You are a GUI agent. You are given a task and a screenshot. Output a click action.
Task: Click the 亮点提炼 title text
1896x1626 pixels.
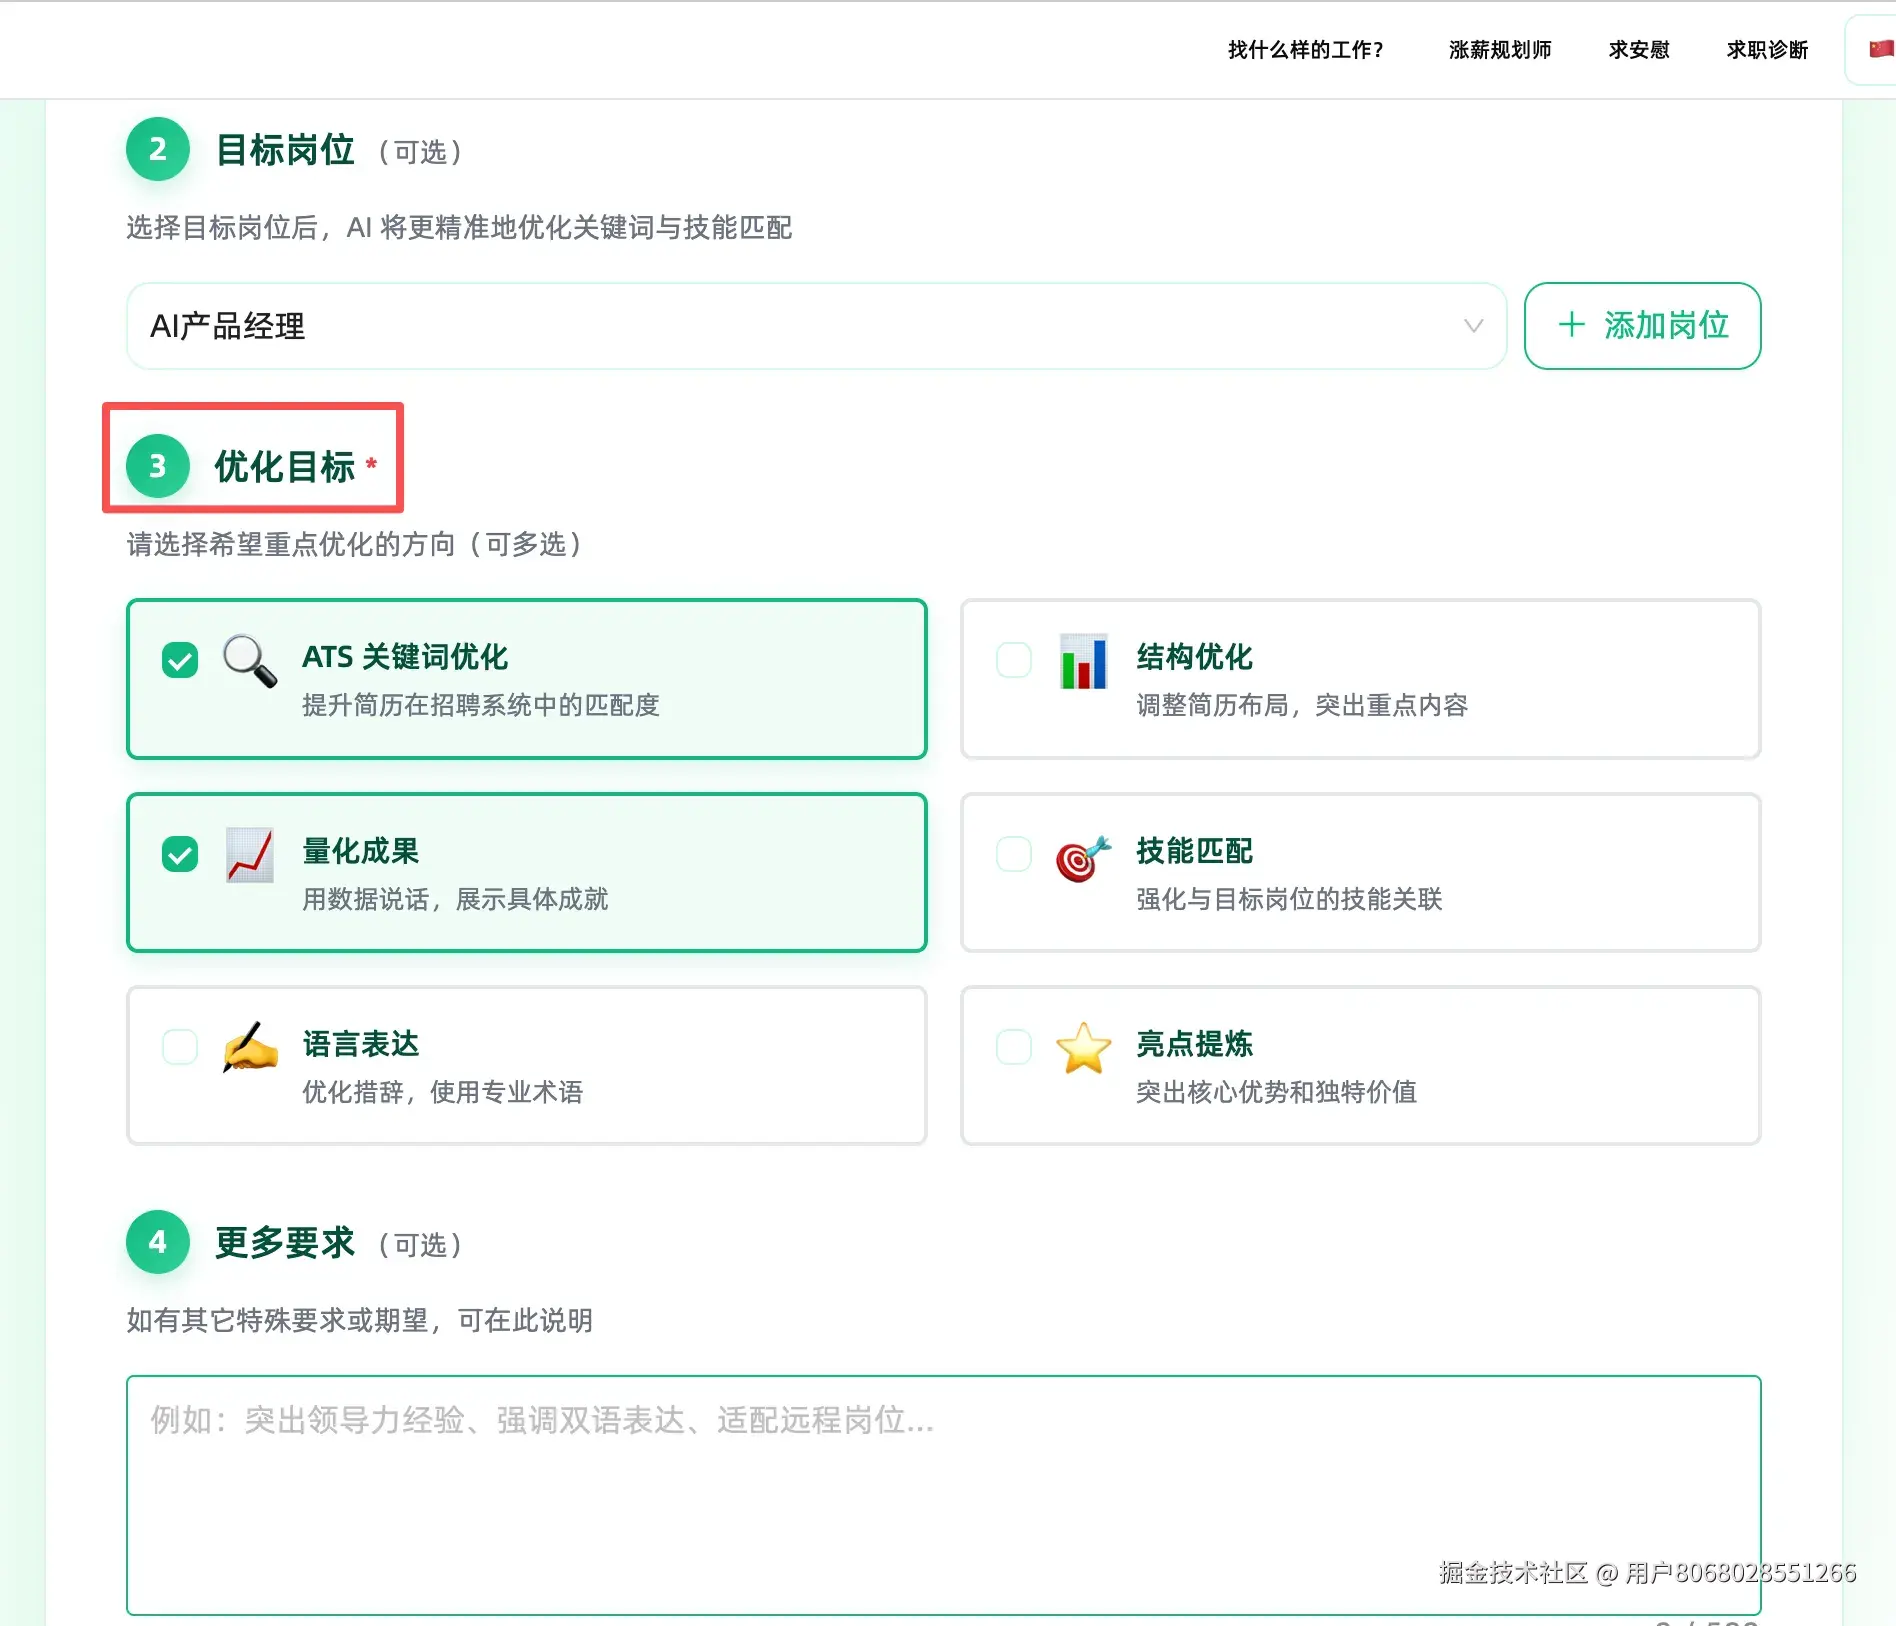1194,1044
